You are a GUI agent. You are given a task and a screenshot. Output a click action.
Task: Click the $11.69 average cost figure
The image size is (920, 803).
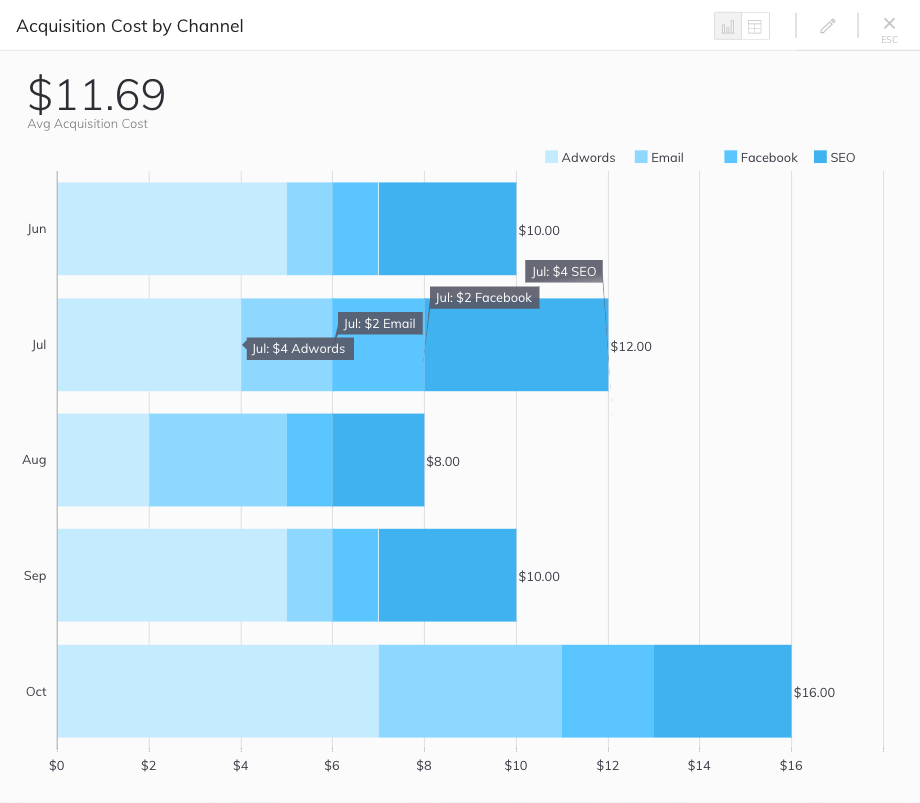[x=97, y=94]
